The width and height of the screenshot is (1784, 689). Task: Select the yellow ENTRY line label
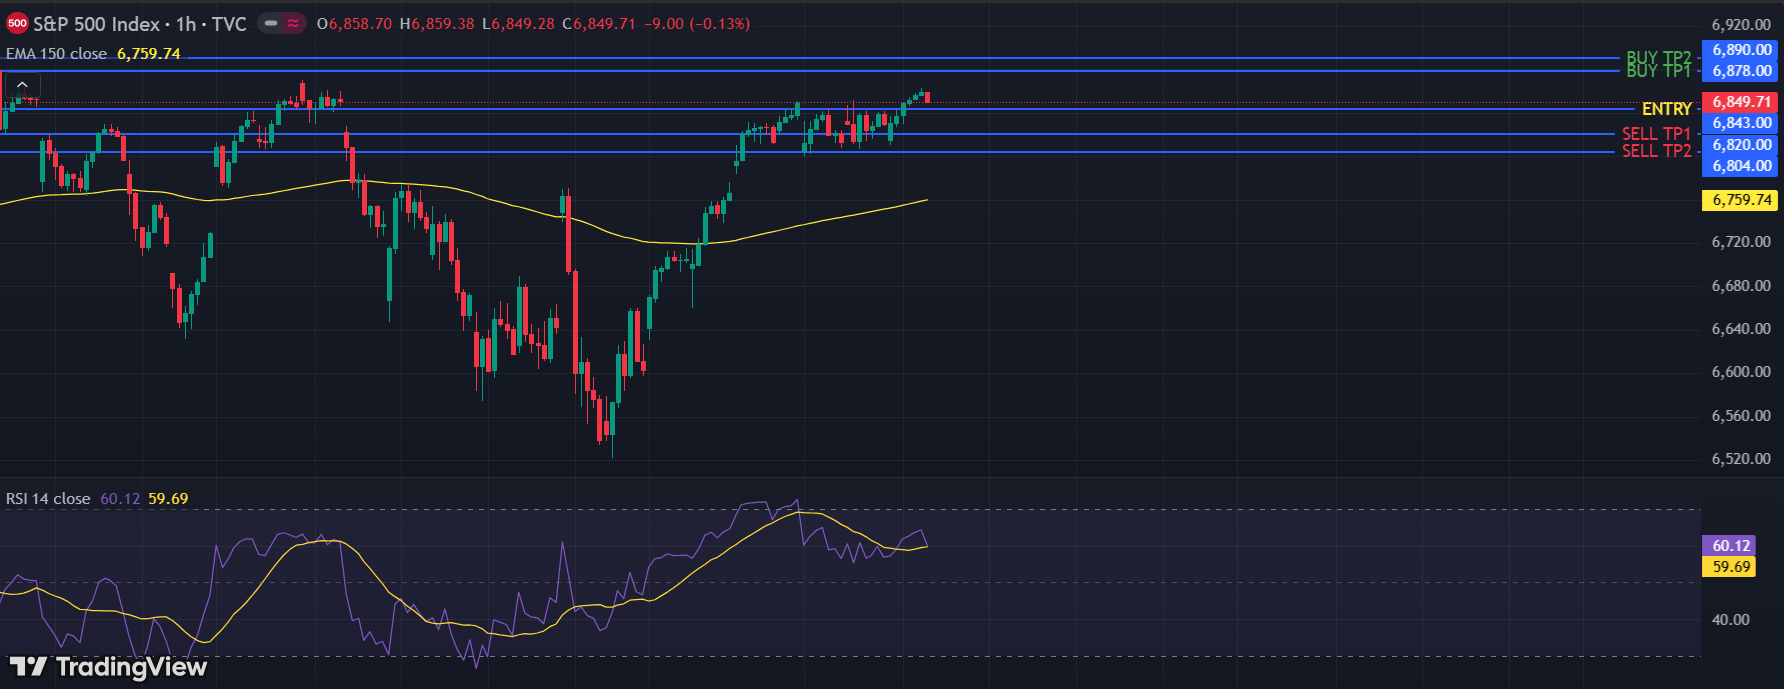[x=1666, y=109]
